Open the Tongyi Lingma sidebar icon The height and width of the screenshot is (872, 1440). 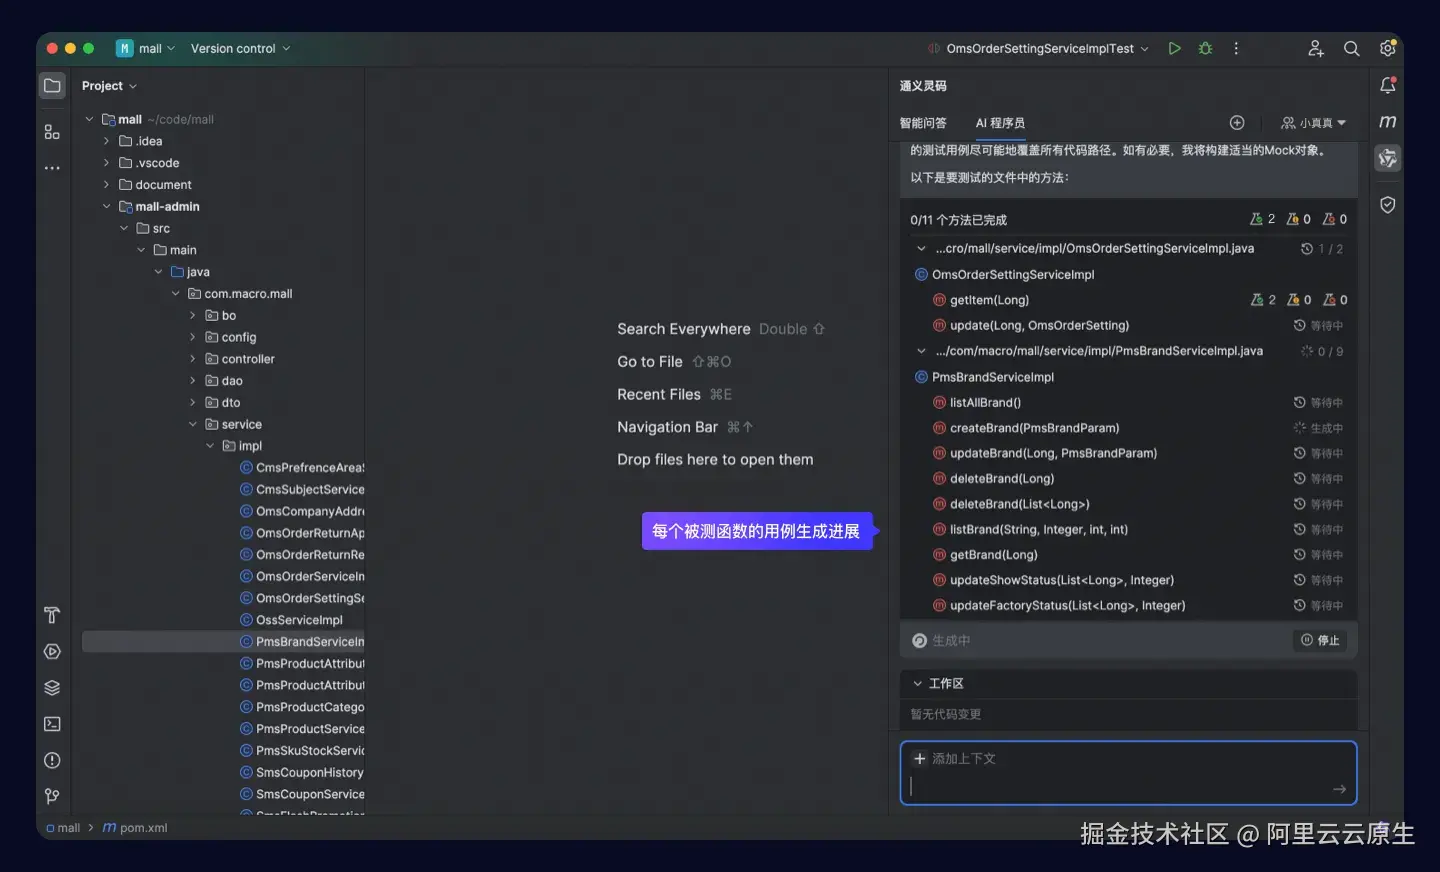pyautogui.click(x=1388, y=158)
